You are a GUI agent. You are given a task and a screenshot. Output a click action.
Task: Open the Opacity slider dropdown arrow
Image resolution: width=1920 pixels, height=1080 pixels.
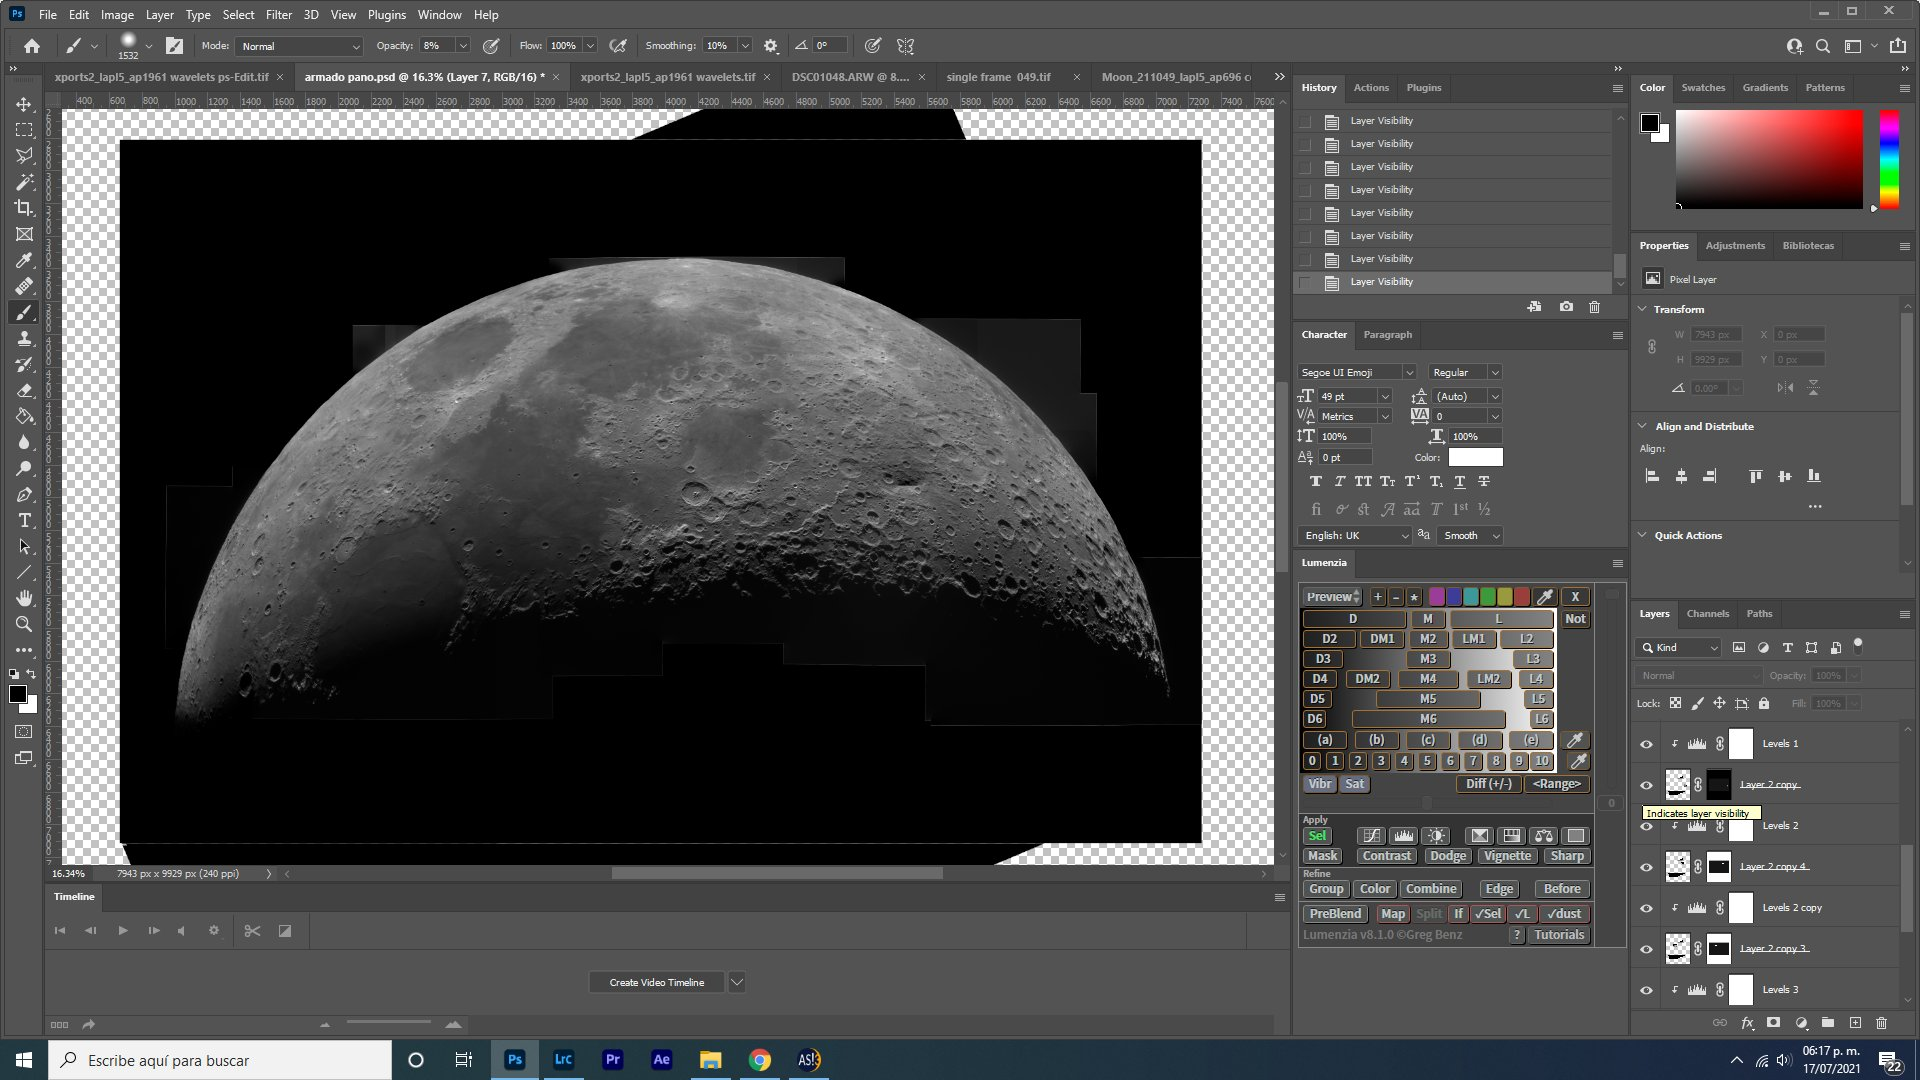463,46
